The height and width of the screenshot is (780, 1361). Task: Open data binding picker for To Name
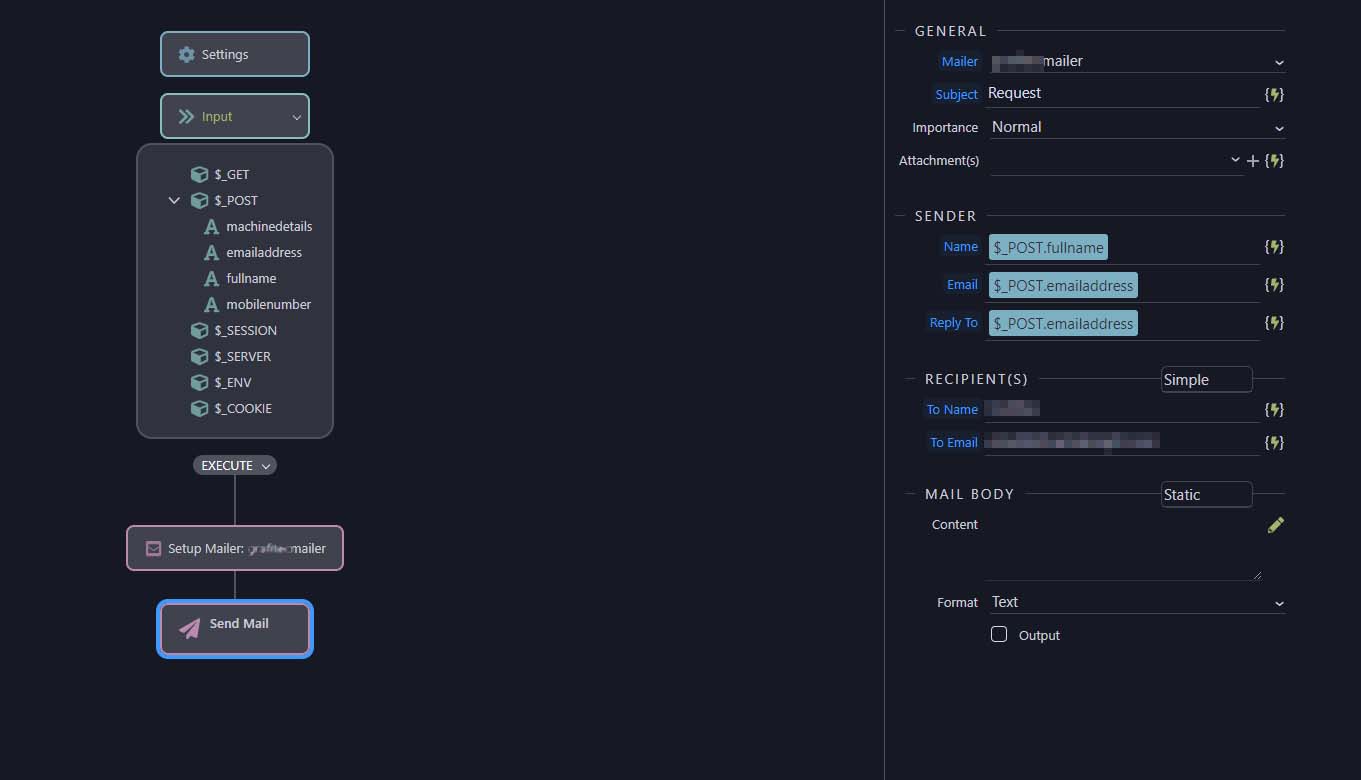(1274, 409)
